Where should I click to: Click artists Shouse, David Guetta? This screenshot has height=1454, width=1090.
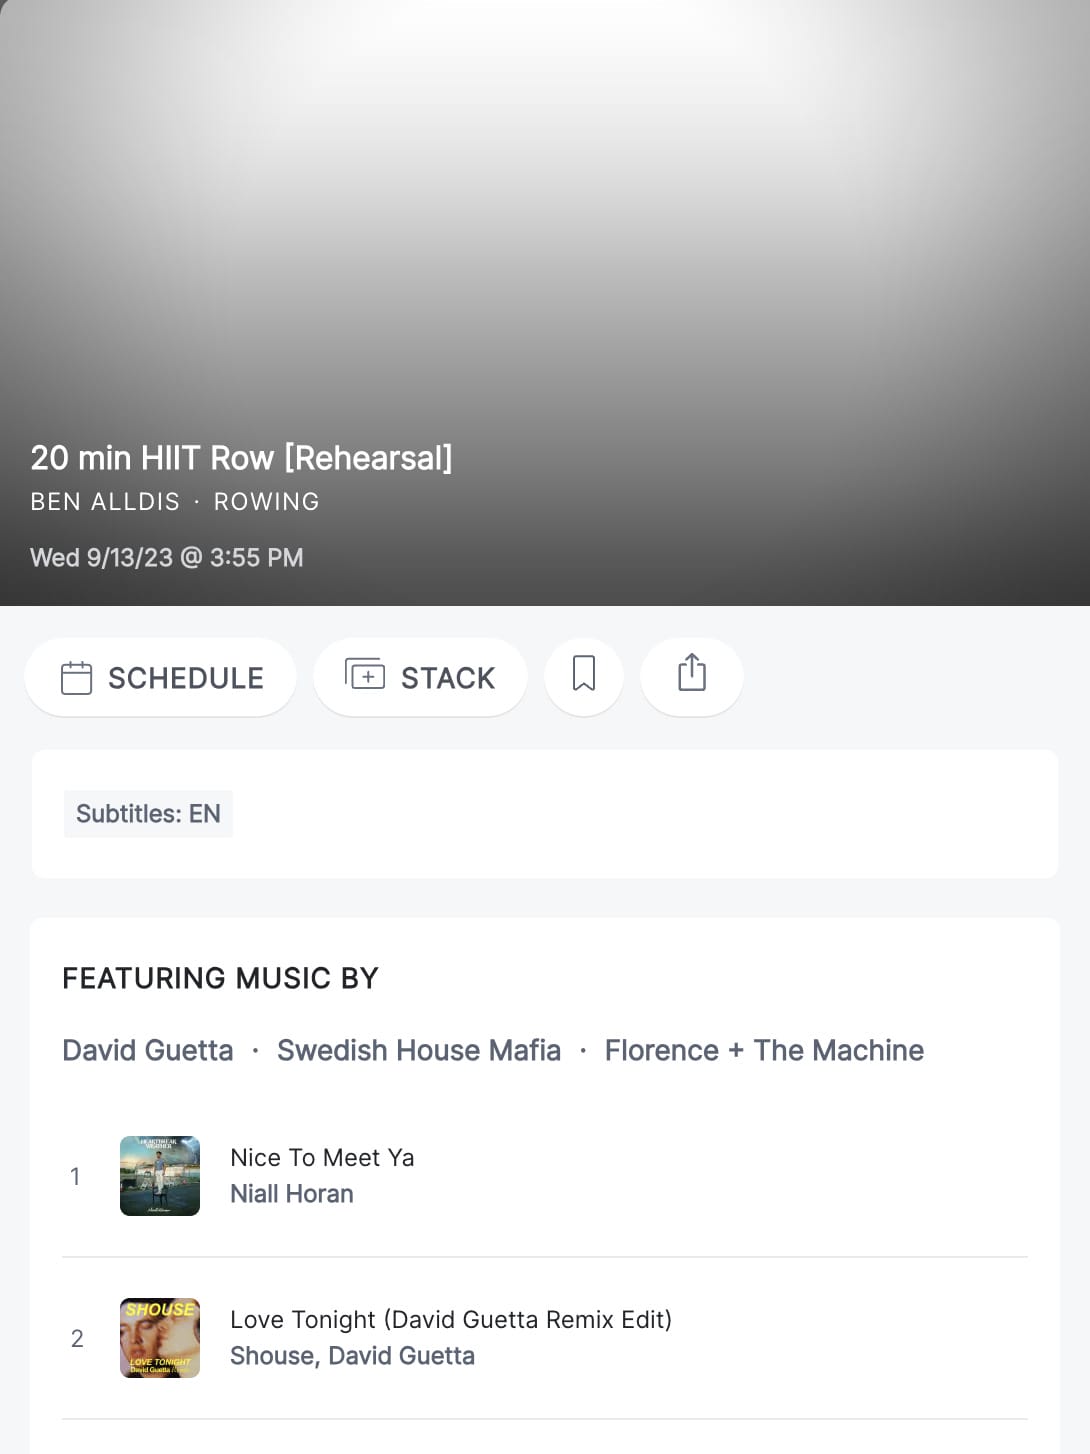tap(353, 1356)
